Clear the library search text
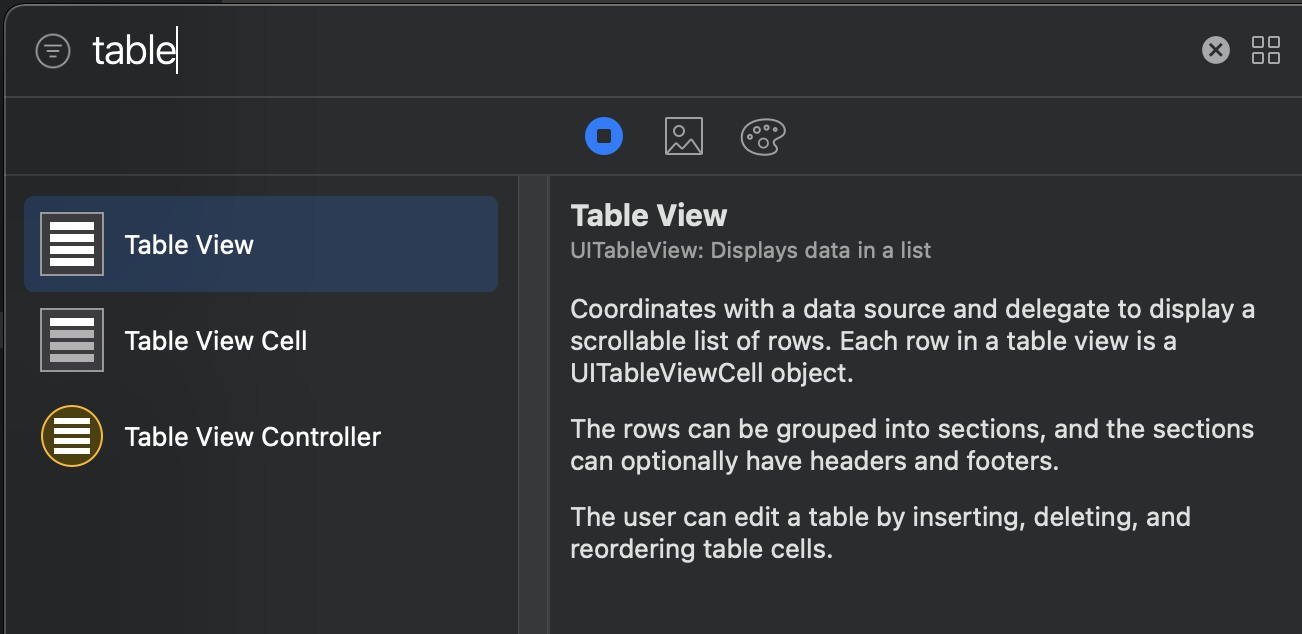Viewport: 1302px width, 634px height. point(1215,50)
